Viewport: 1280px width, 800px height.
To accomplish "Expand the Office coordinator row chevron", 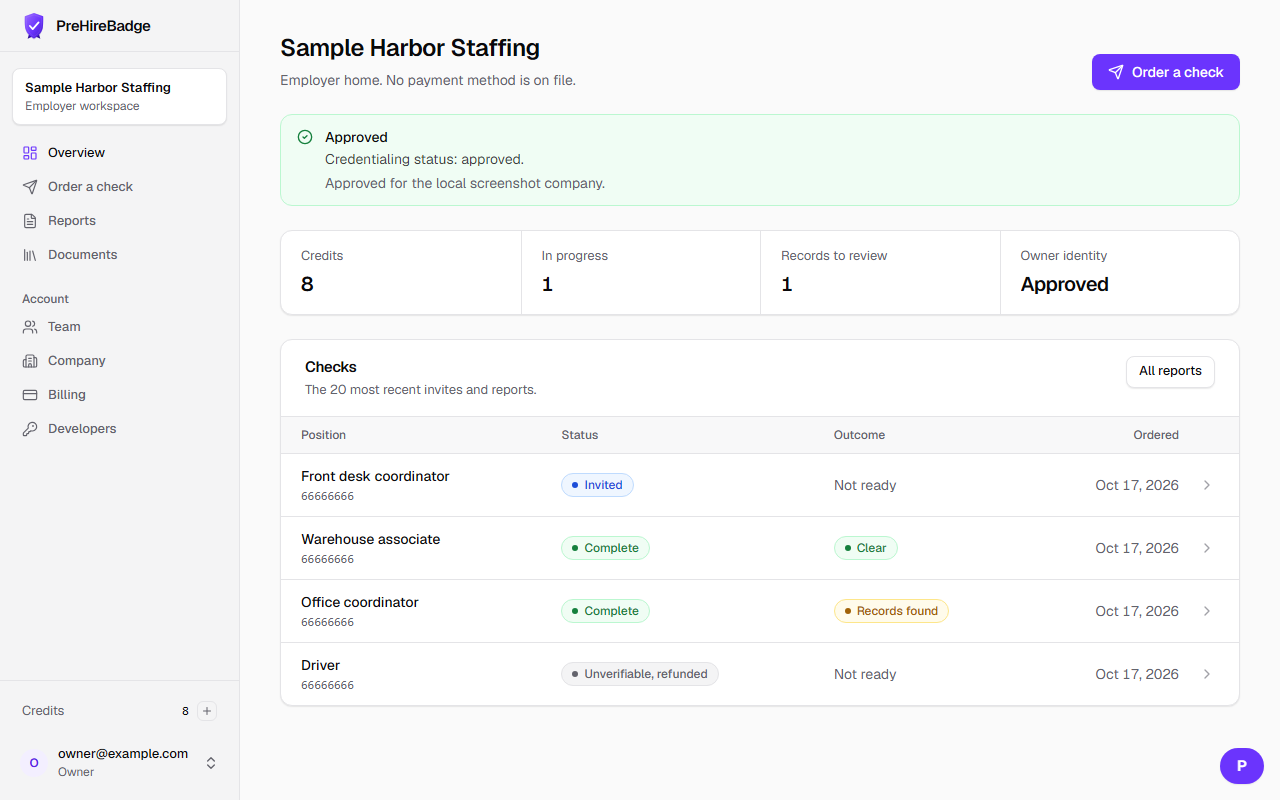I will [x=1207, y=611].
